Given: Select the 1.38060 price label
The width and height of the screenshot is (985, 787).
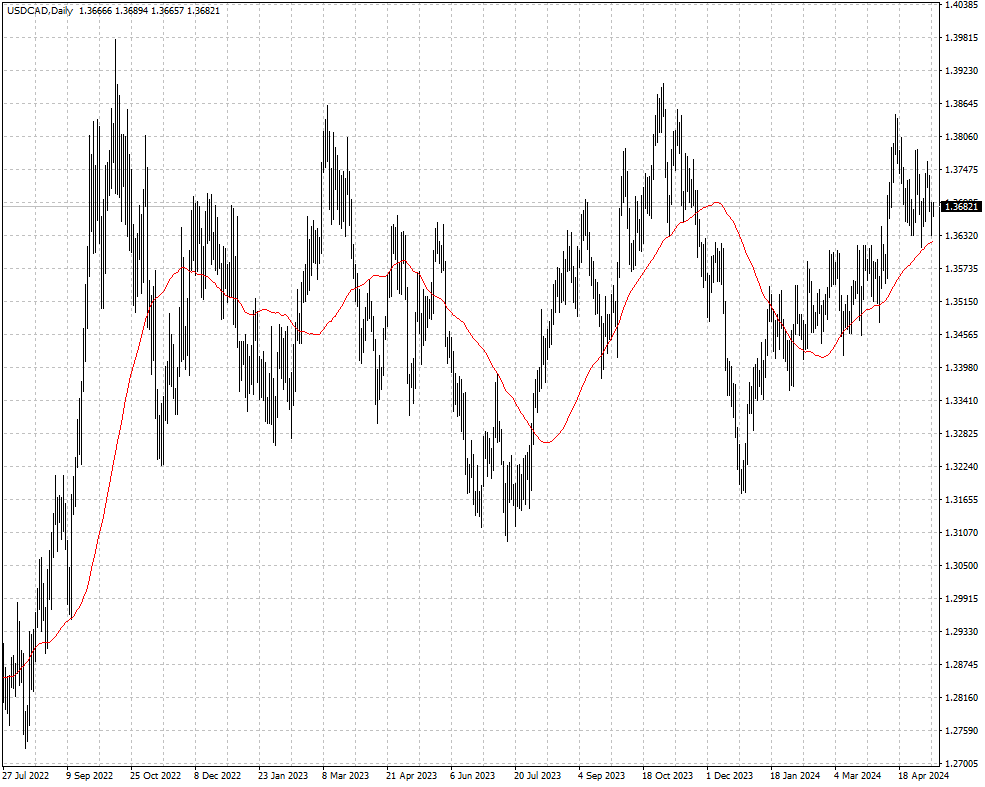Looking at the screenshot, I should click(961, 136).
